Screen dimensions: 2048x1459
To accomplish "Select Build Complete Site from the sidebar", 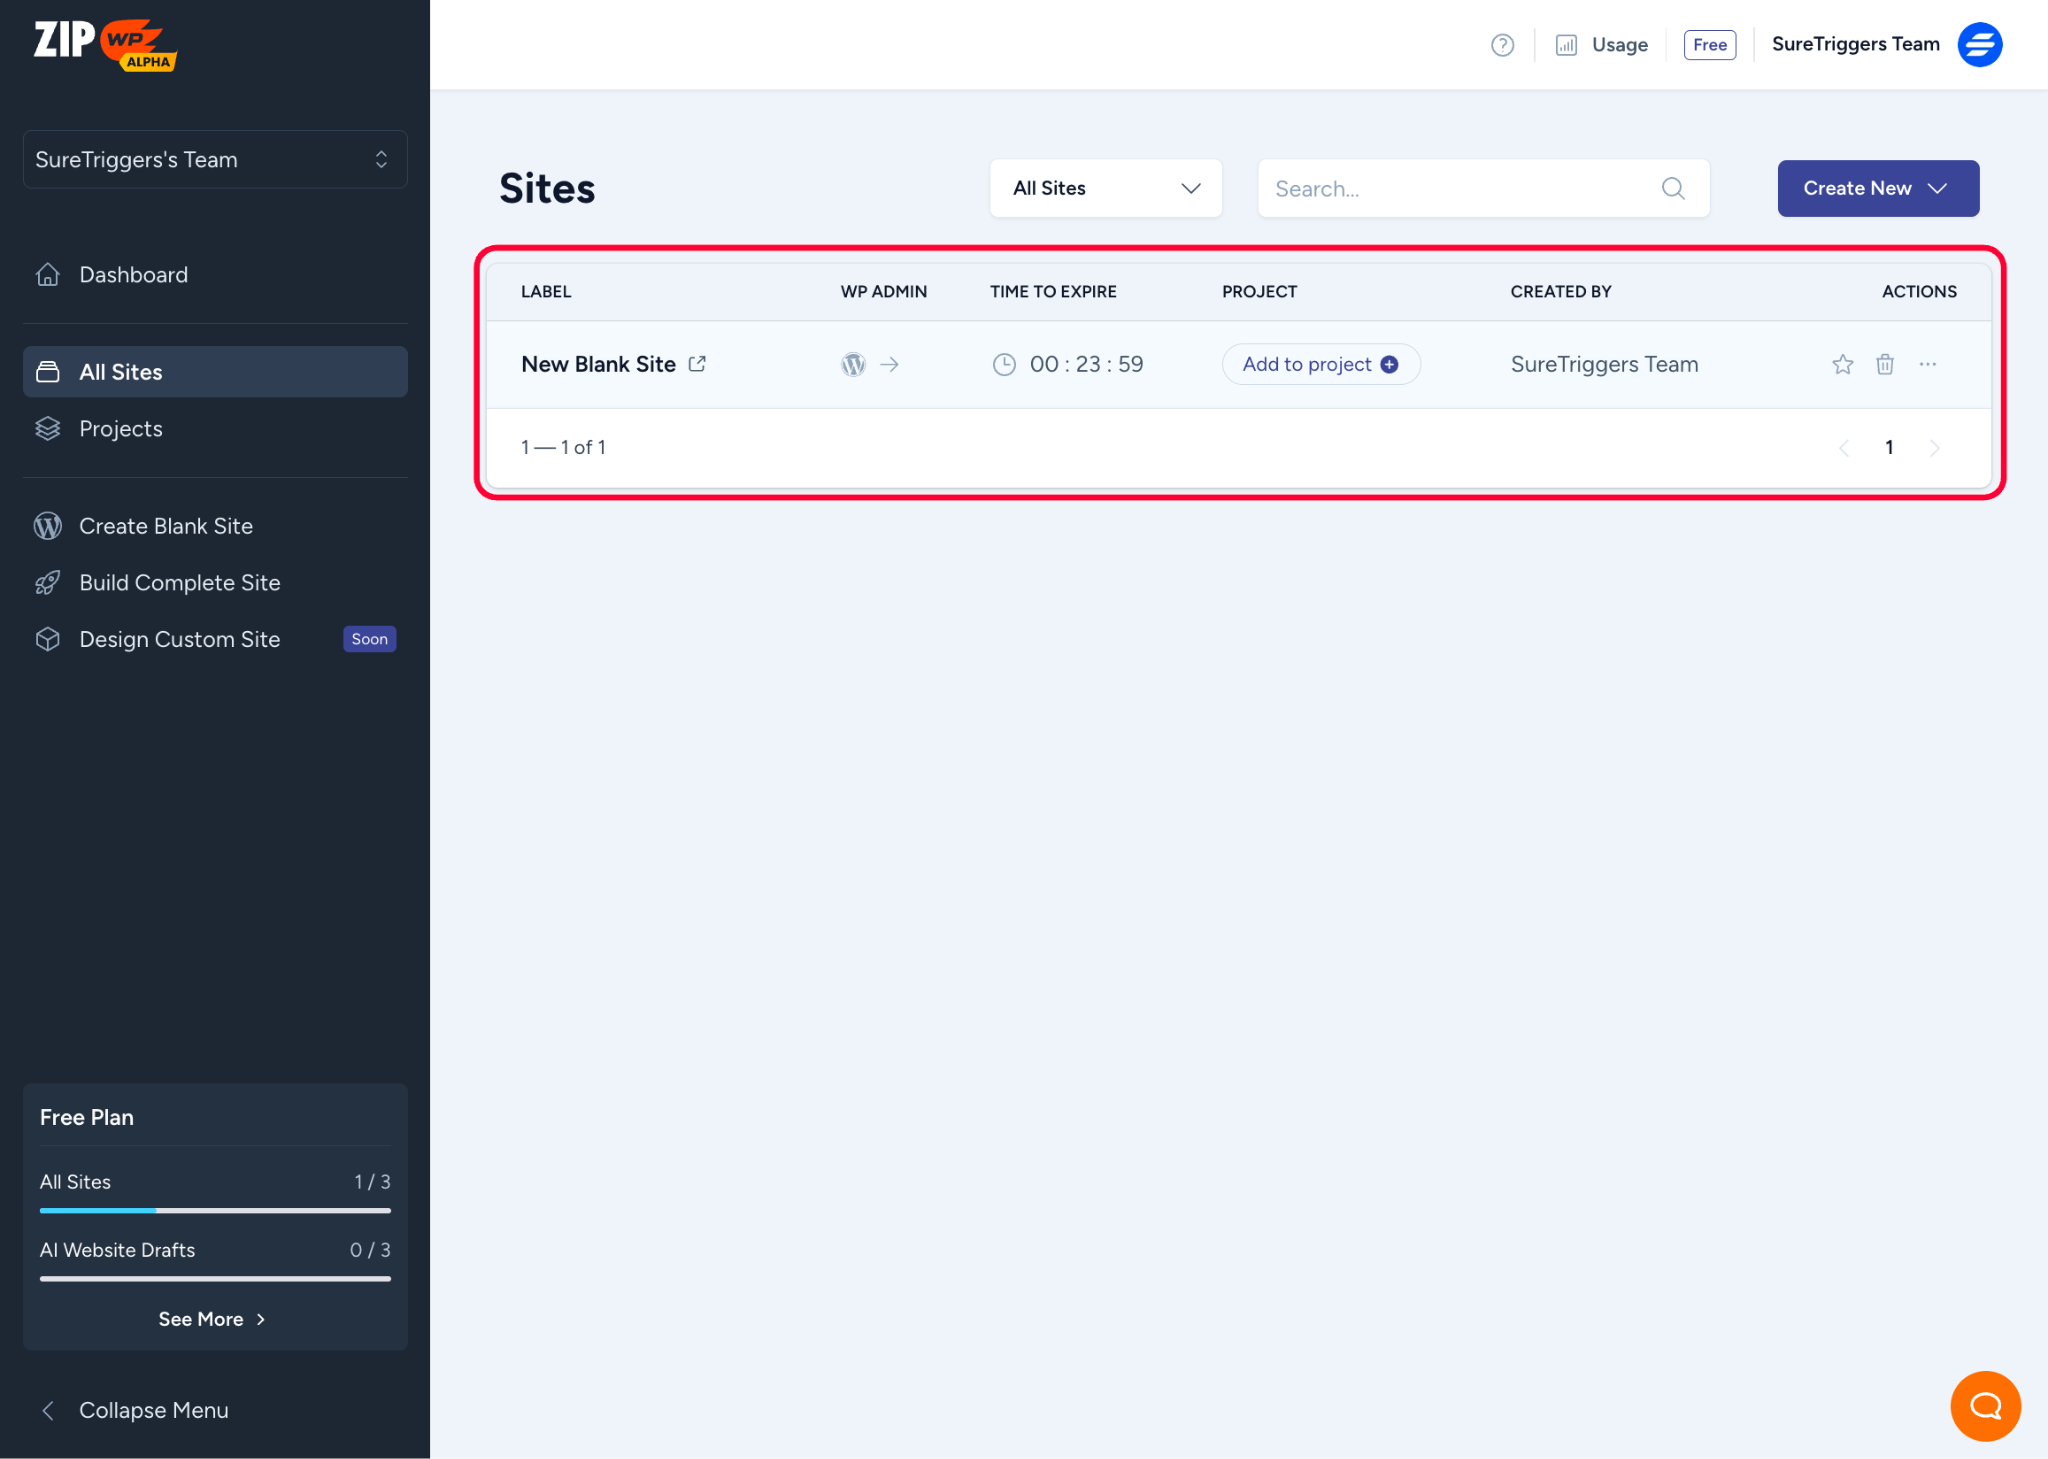I will coord(179,583).
